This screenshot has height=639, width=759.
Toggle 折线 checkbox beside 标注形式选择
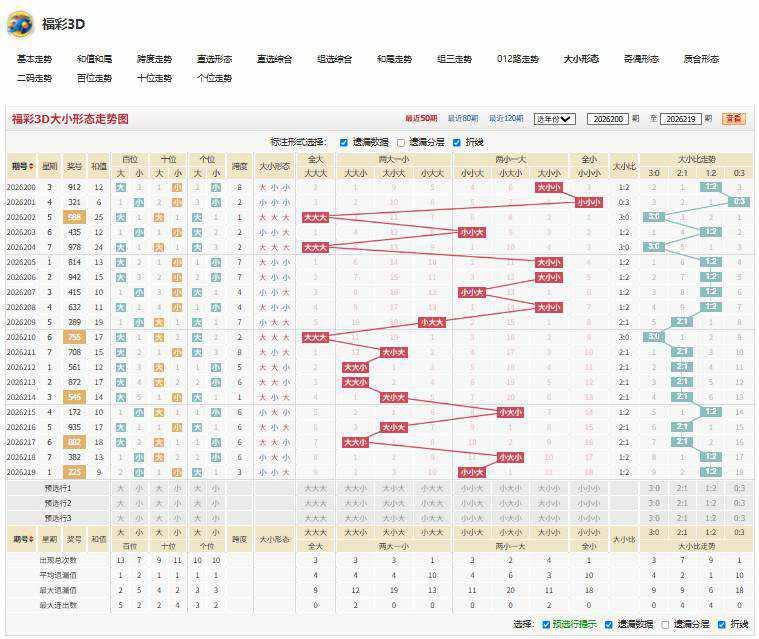[456, 142]
